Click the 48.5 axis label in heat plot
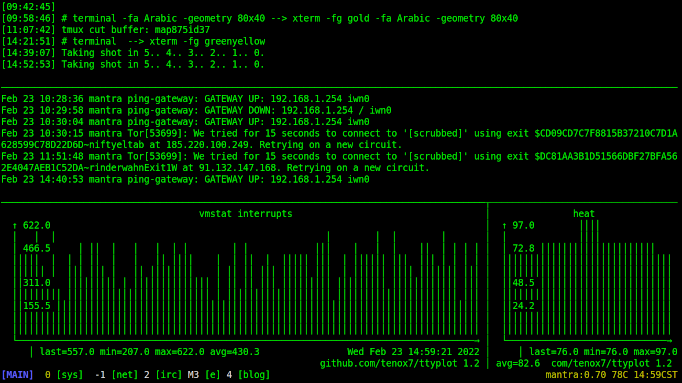This screenshot has height=383, width=682. click(523, 283)
